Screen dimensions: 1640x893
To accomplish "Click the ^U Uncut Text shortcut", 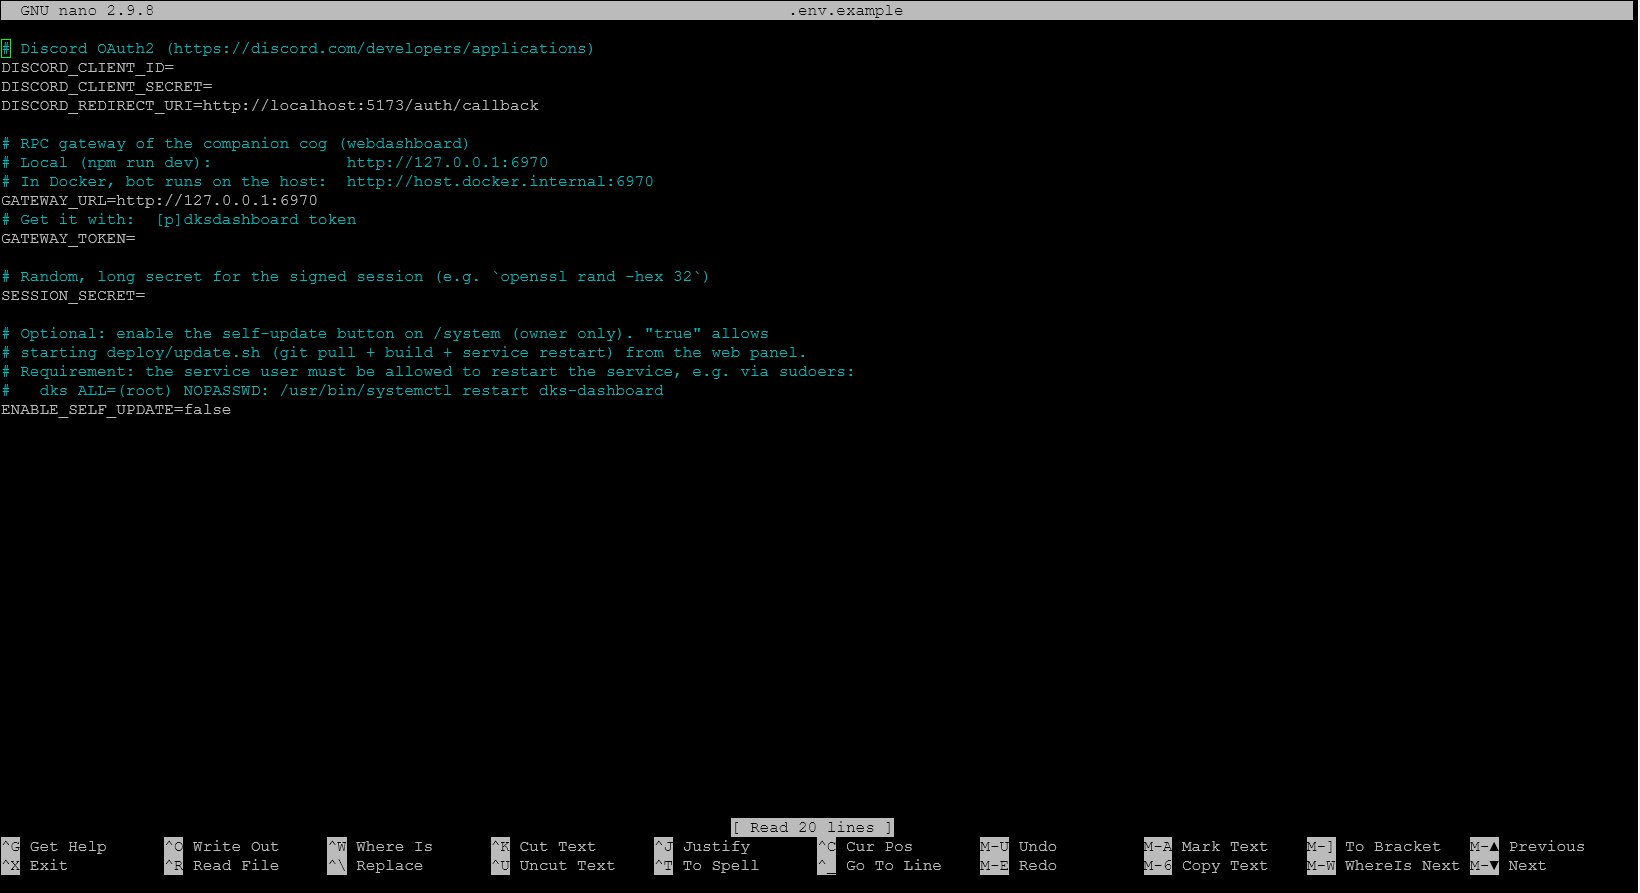I will [x=553, y=866].
